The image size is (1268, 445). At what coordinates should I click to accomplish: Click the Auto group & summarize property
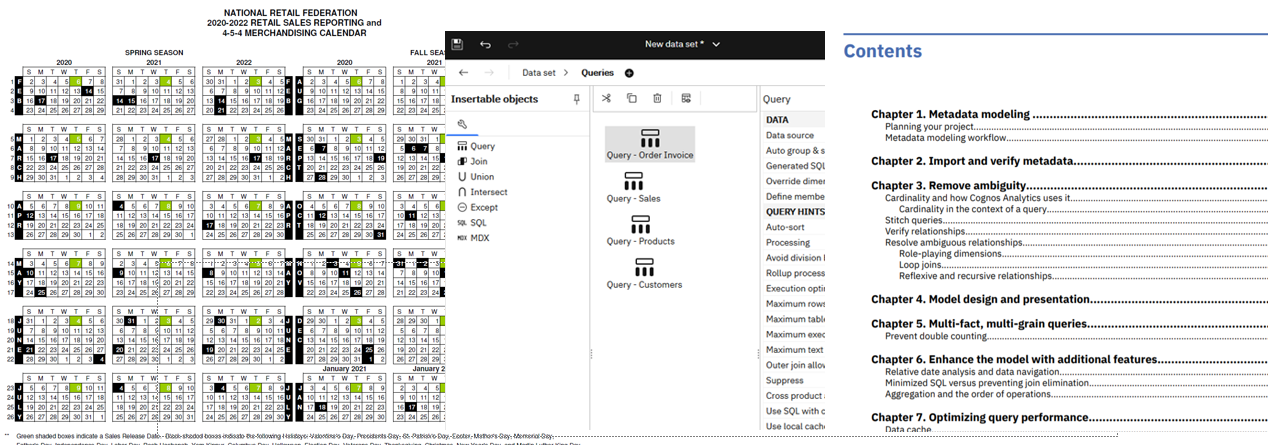(795, 150)
